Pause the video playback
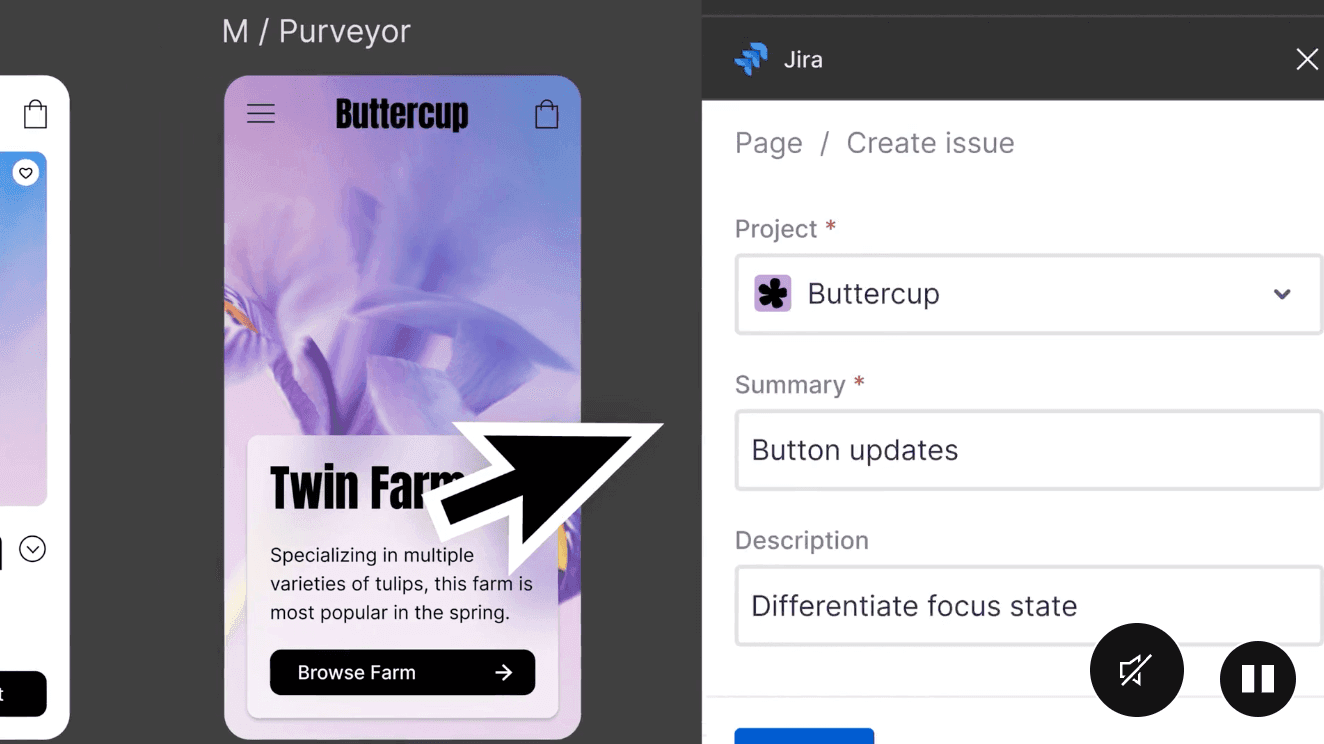The height and width of the screenshot is (744, 1324). pos(1257,679)
